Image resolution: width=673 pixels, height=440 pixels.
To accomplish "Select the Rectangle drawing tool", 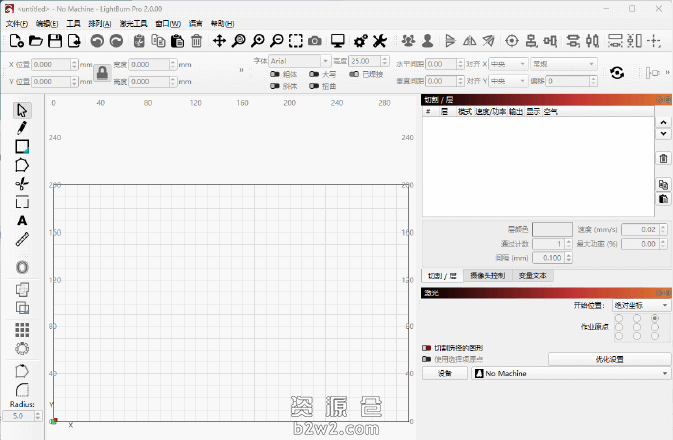I will [x=22, y=146].
